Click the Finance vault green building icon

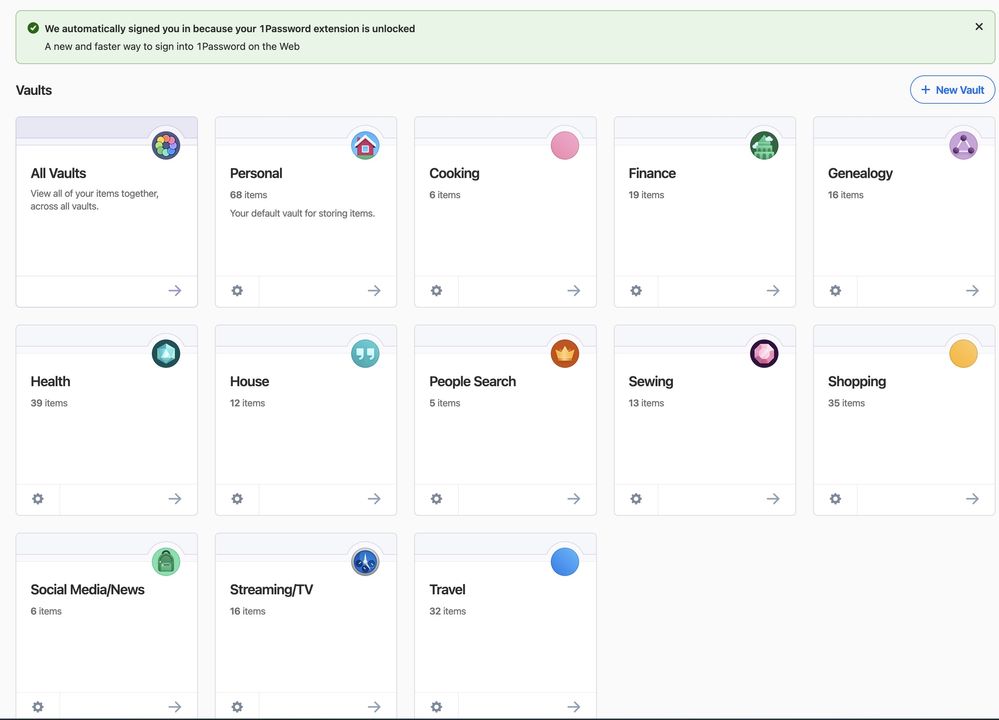coord(764,145)
